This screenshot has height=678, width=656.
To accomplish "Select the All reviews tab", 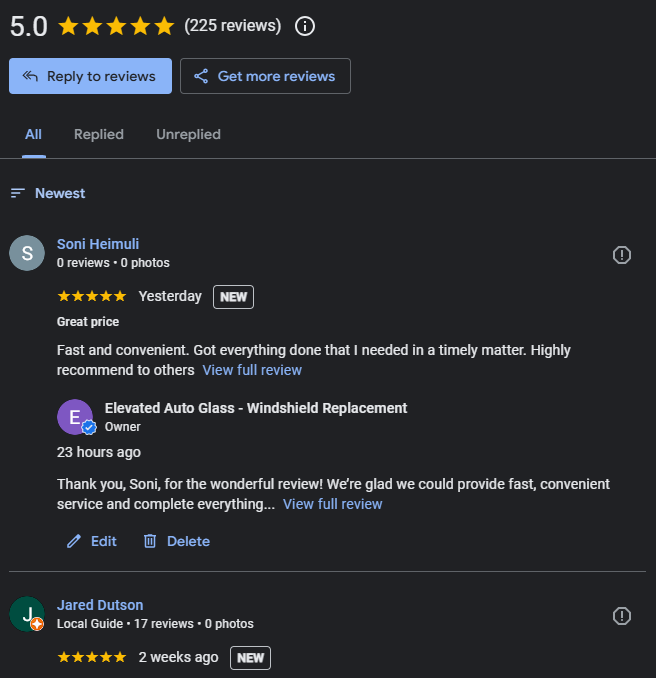I will 34,134.
